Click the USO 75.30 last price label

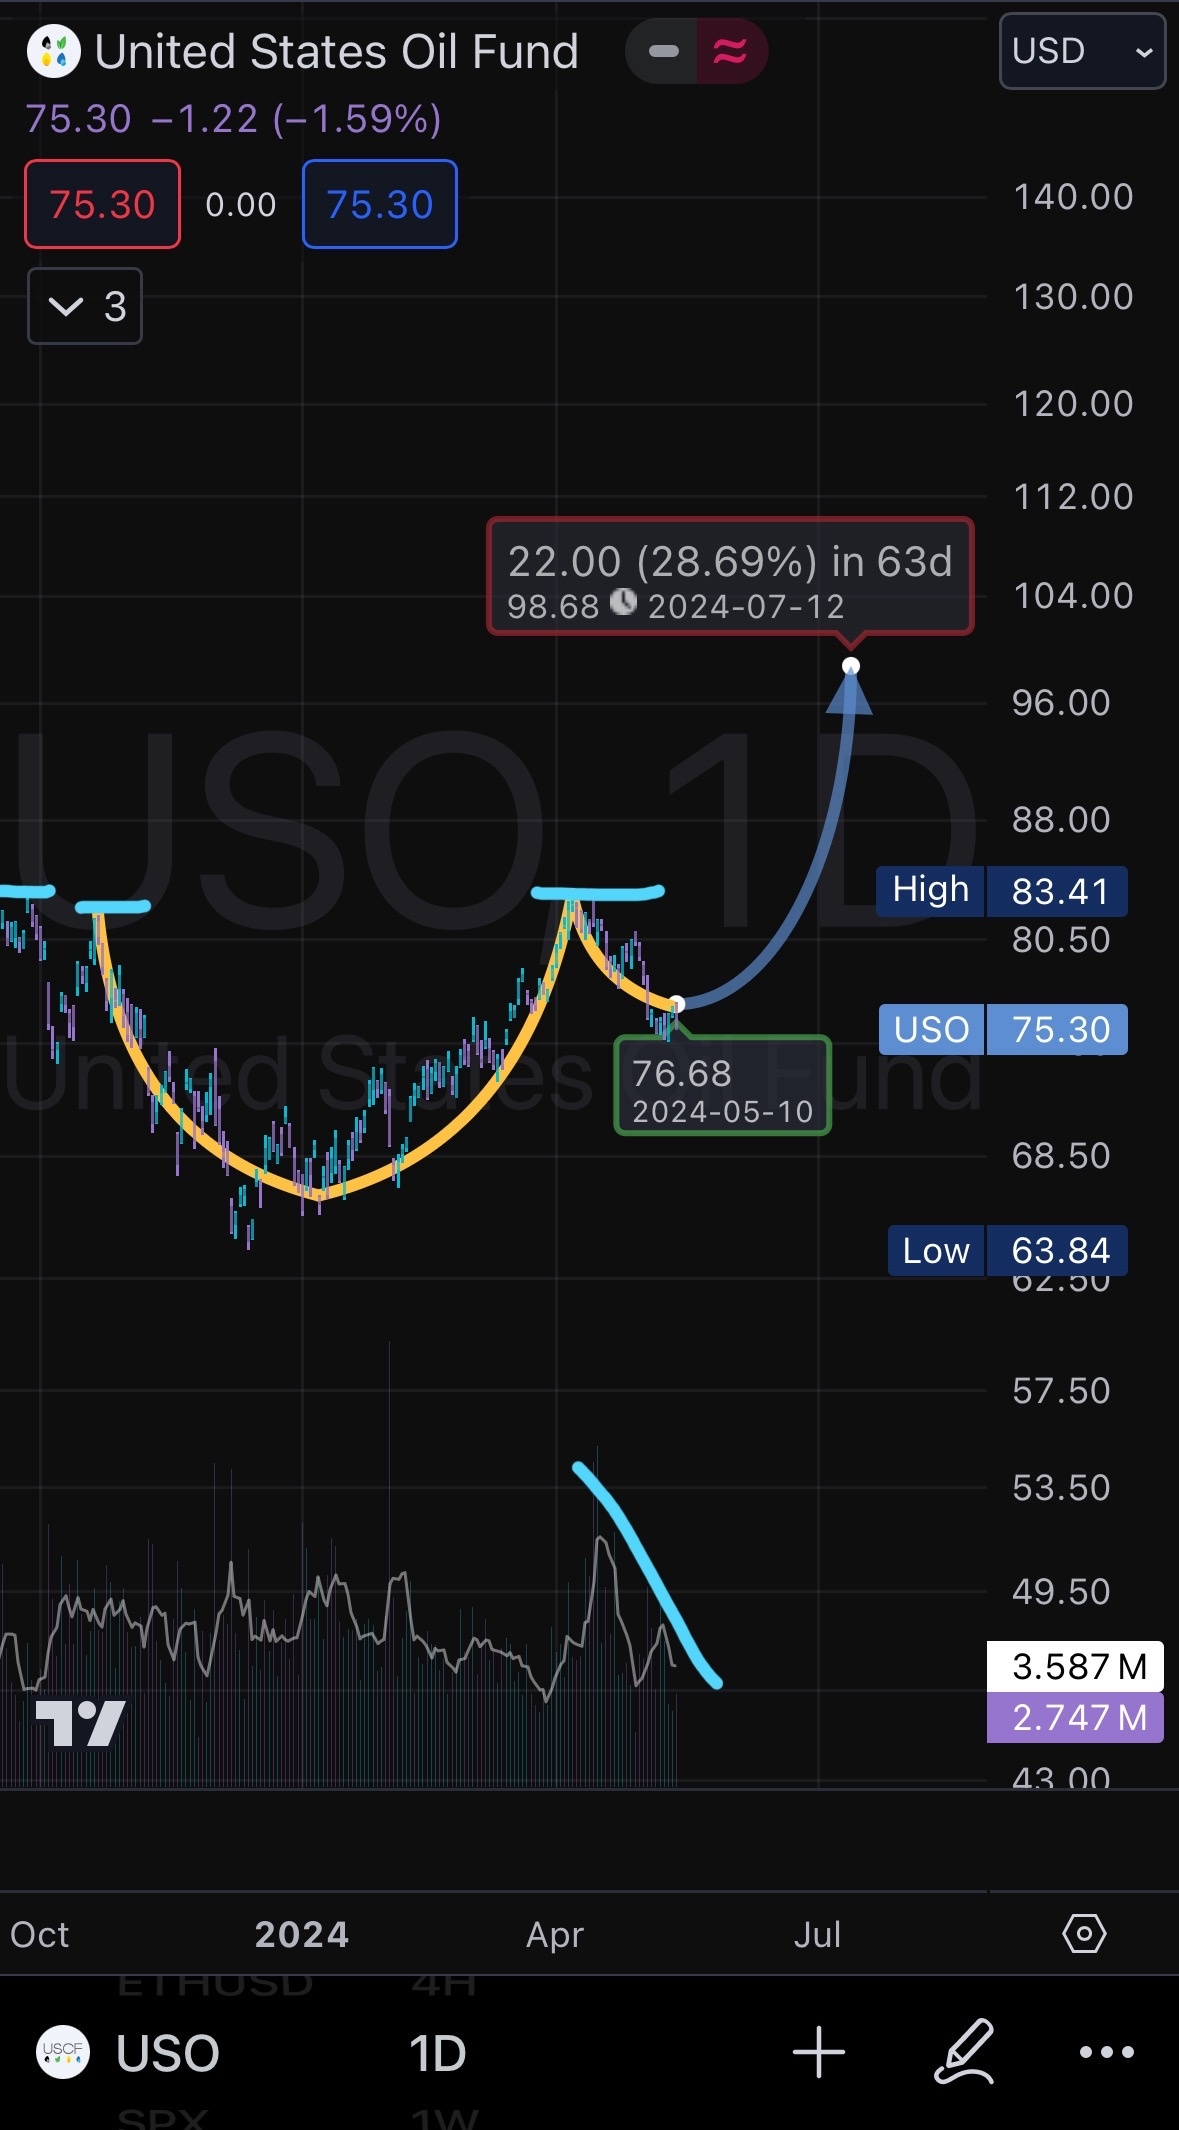(x=1003, y=1029)
